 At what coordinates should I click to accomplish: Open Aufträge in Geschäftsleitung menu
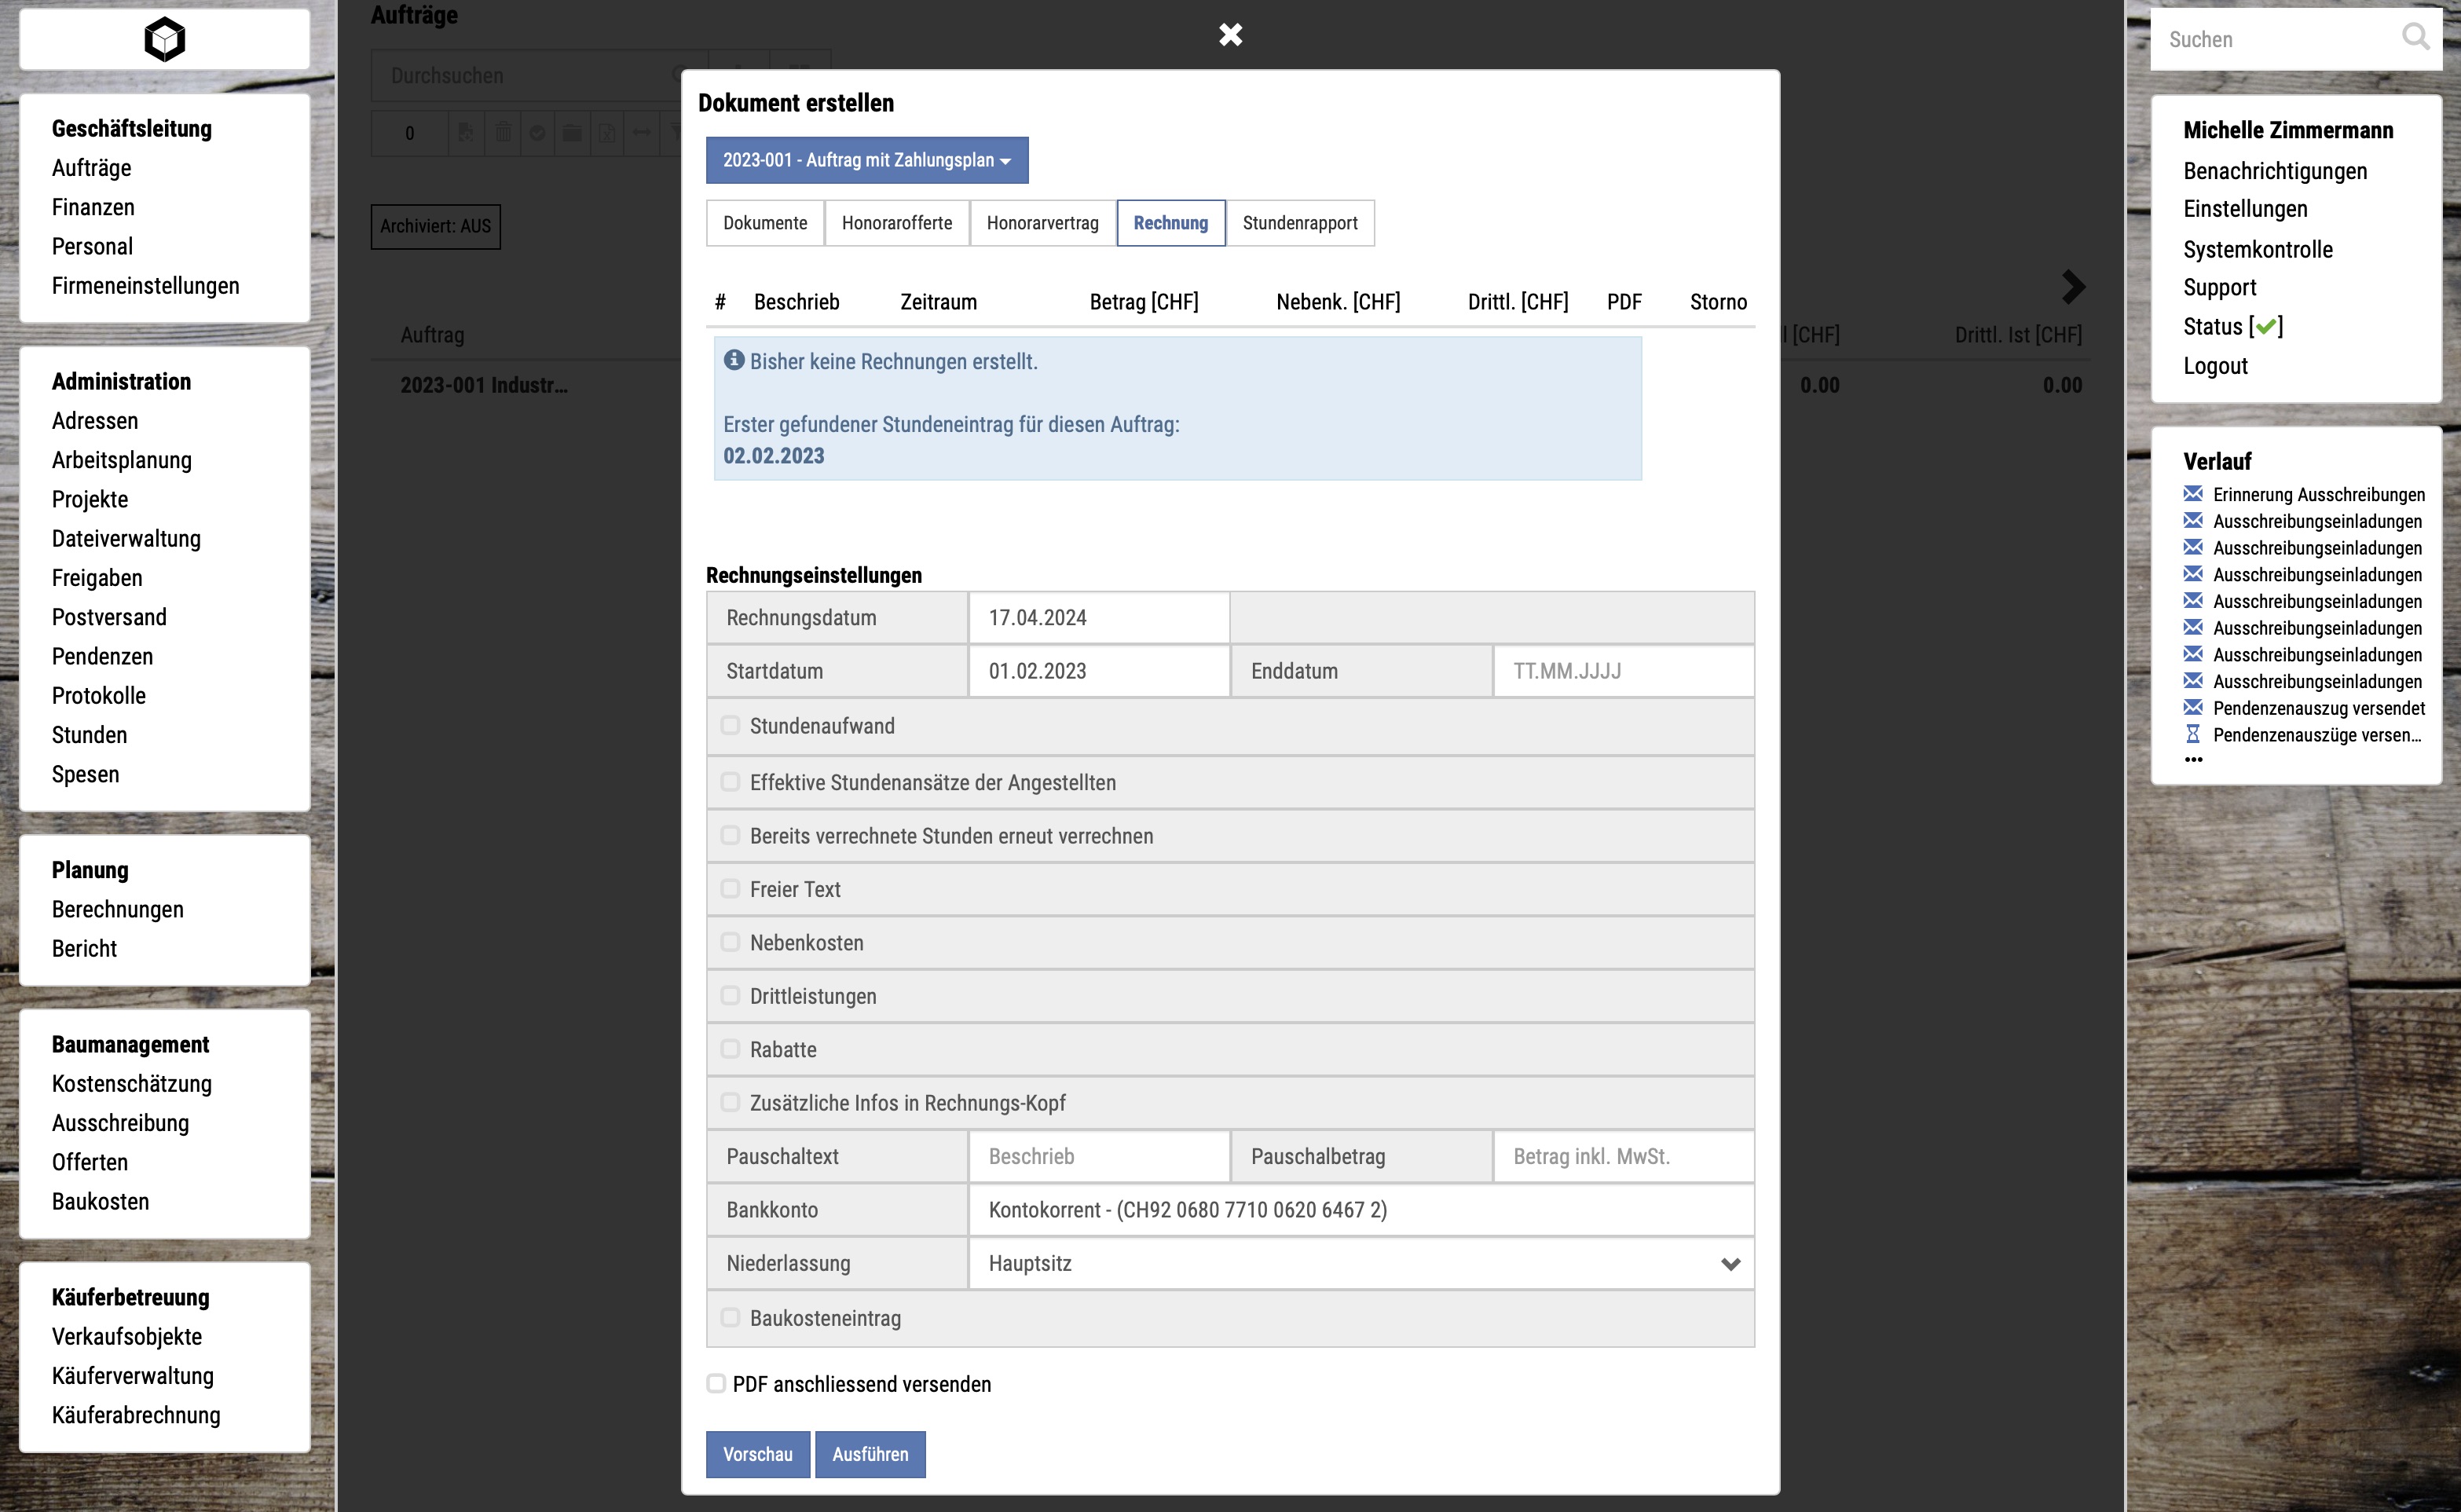[92, 168]
